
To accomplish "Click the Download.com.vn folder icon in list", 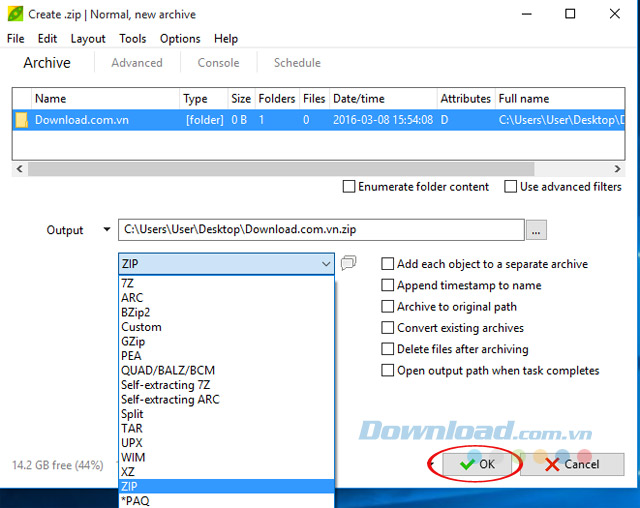I will click(x=22, y=120).
